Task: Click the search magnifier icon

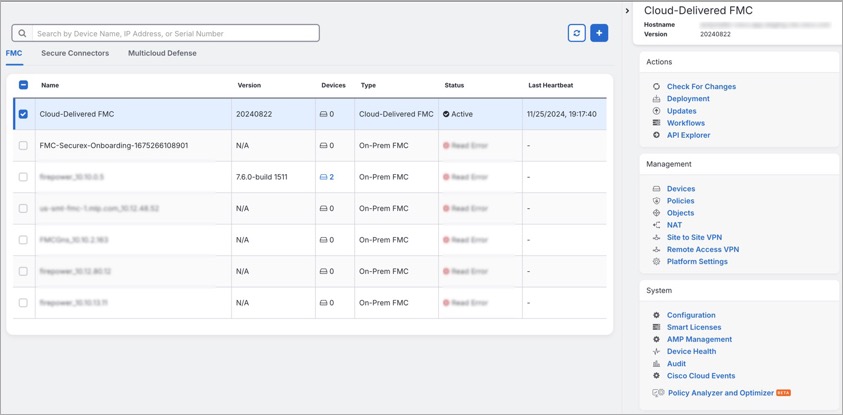Action: (x=22, y=33)
